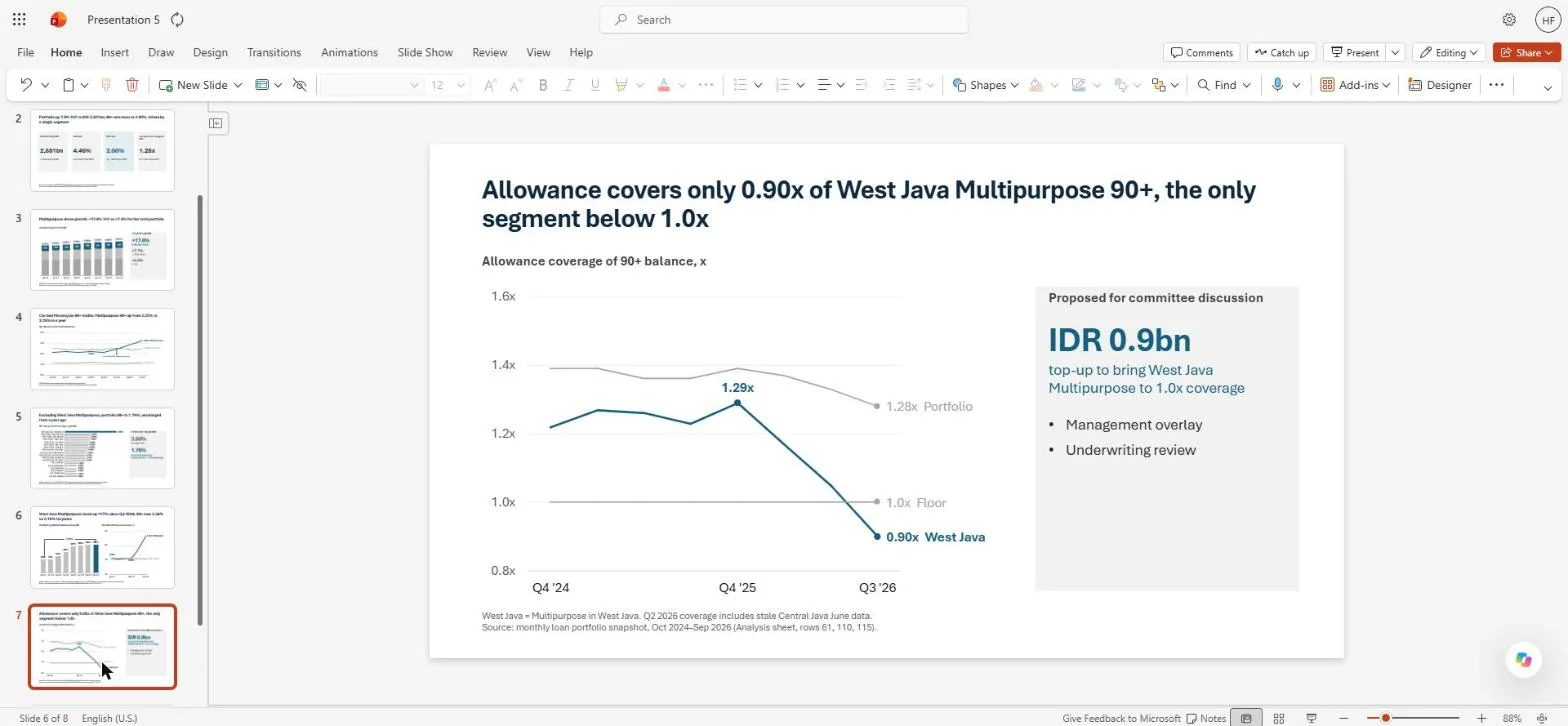The height and width of the screenshot is (726, 1568).
Task: Open the app launcher grid
Action: tap(19, 19)
